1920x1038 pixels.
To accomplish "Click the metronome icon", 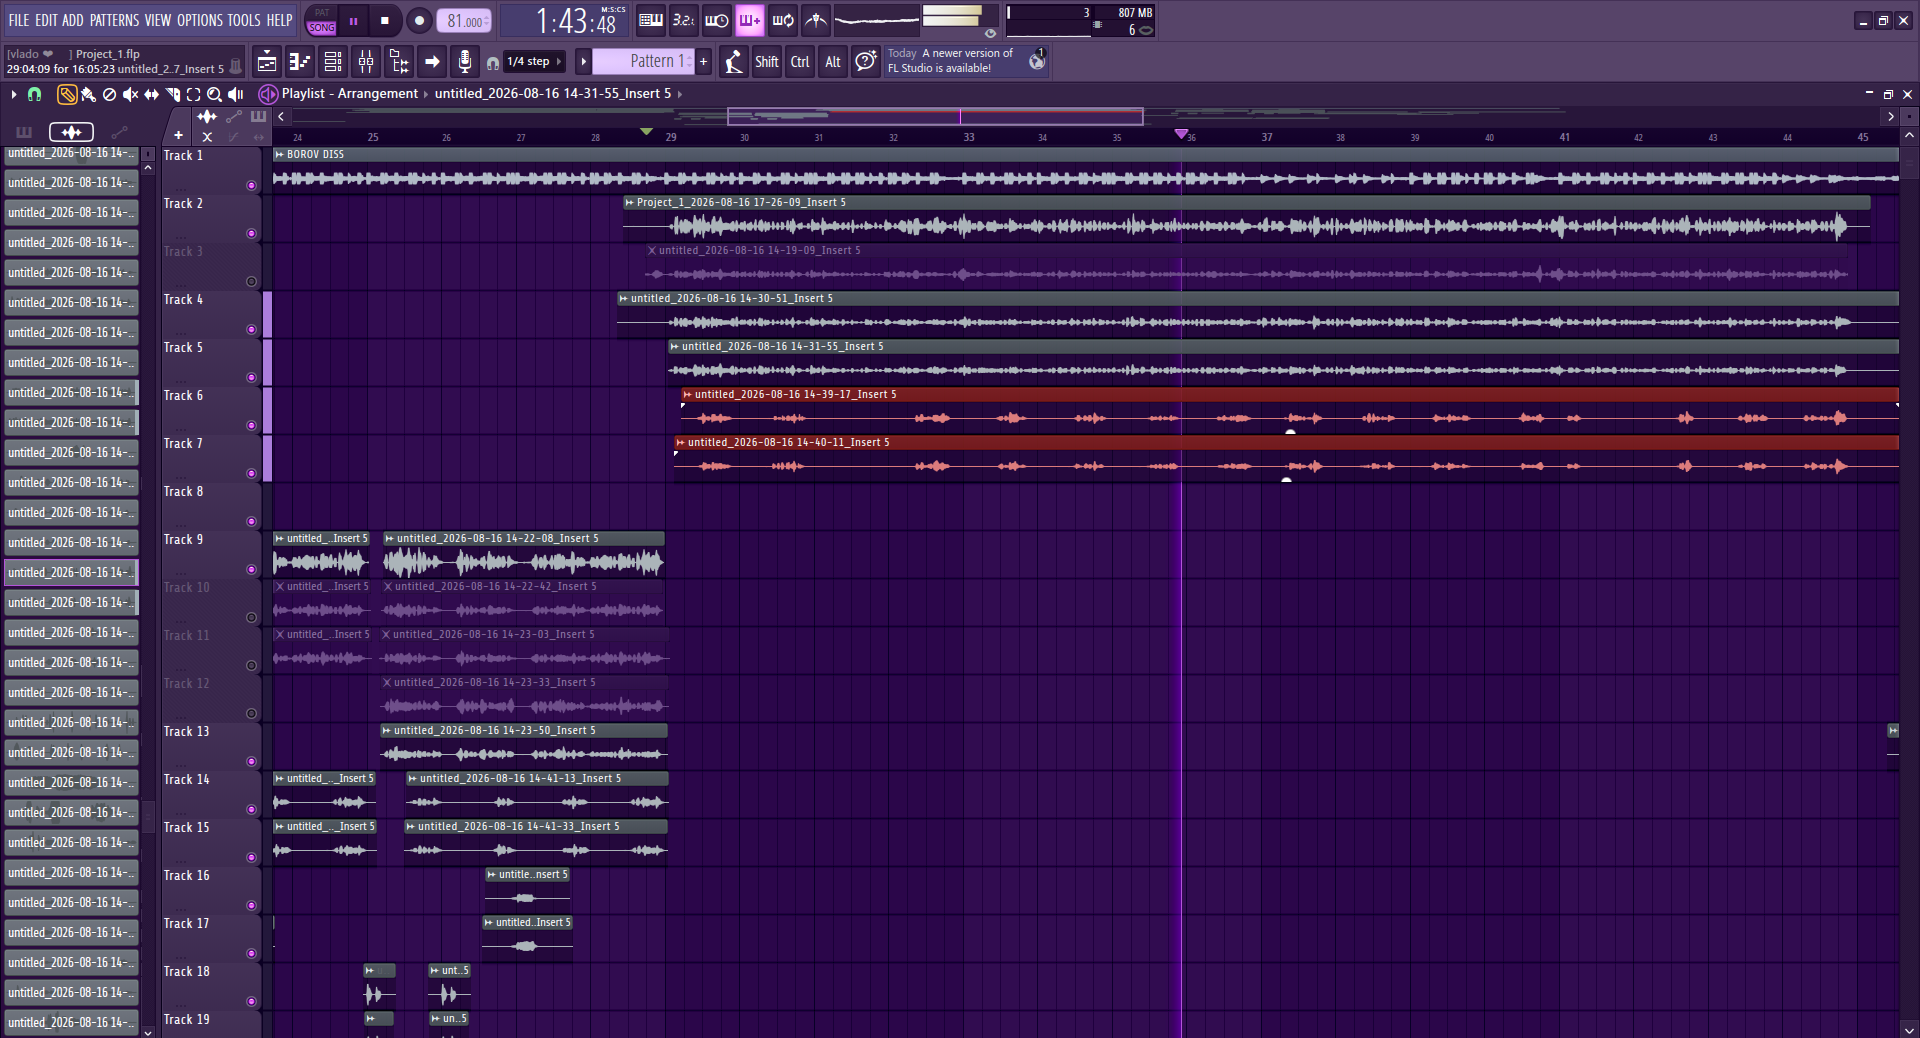I will pyautogui.click(x=816, y=20).
